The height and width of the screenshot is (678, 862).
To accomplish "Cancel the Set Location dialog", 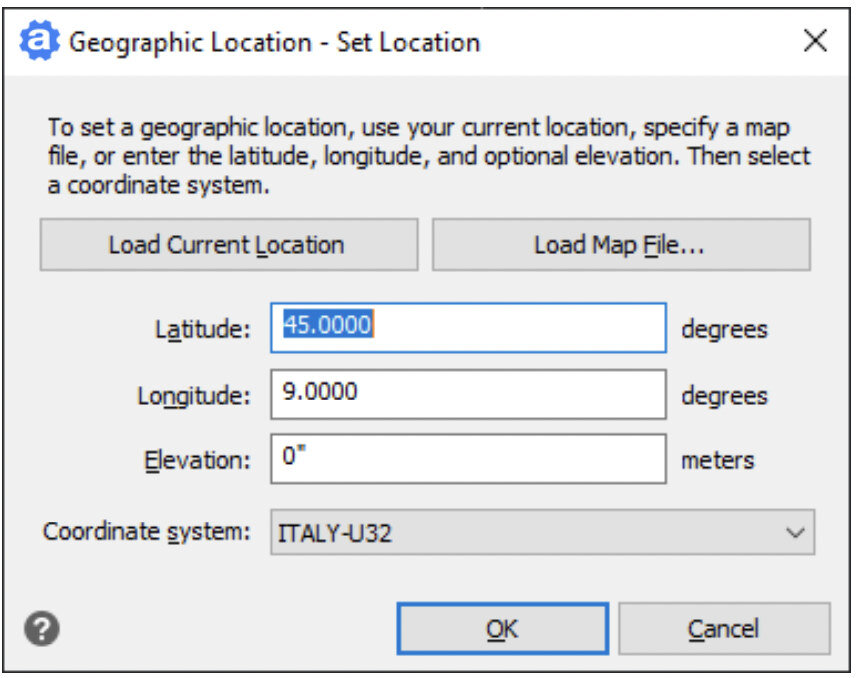I will (x=723, y=629).
